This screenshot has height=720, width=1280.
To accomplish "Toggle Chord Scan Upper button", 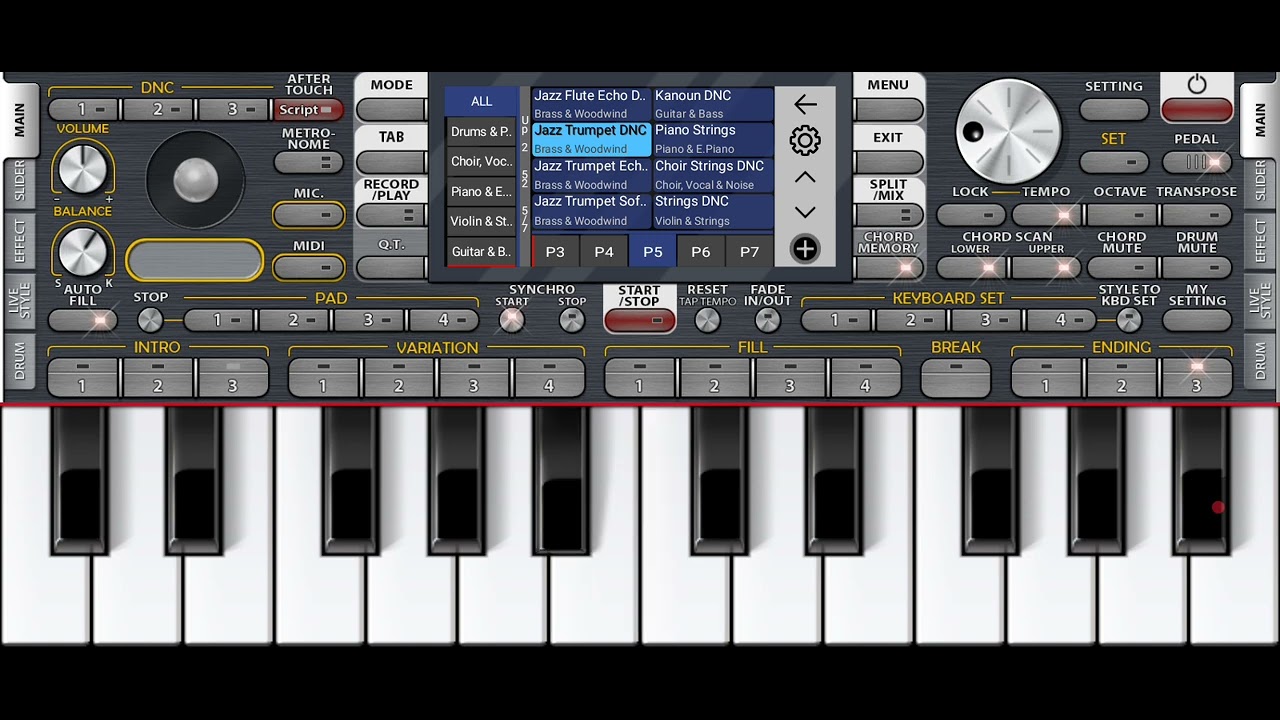I will (x=1046, y=268).
